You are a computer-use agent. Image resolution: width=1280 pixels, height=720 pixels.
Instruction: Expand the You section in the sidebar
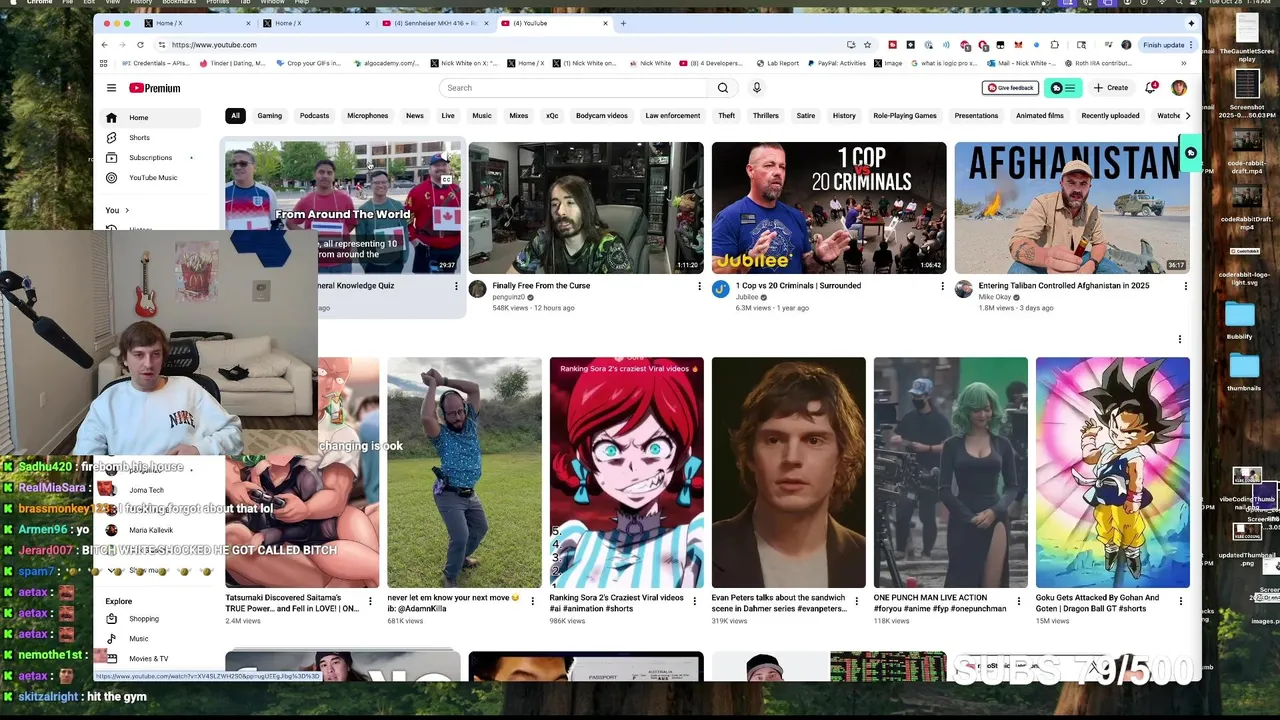click(118, 210)
